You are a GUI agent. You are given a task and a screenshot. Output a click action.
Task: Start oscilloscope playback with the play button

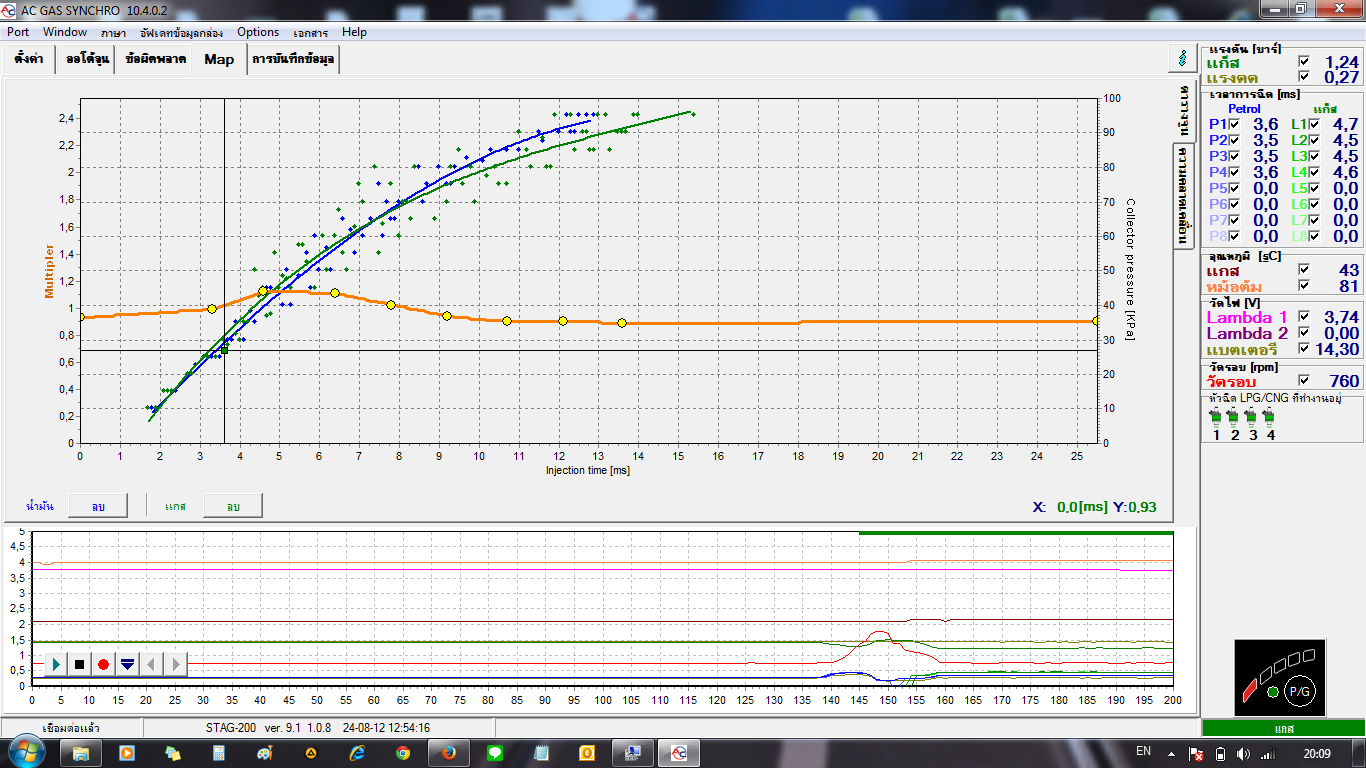[56, 663]
